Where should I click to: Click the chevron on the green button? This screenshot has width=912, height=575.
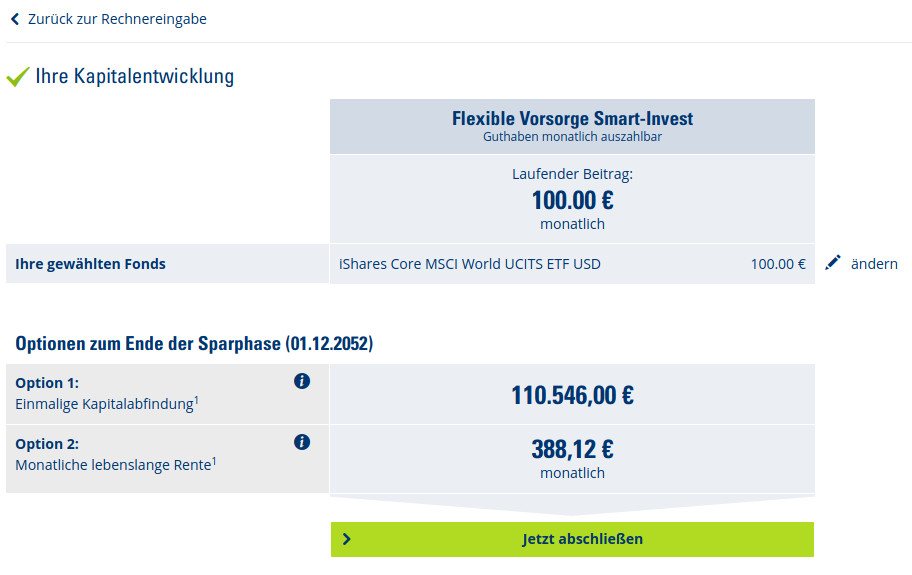point(347,539)
